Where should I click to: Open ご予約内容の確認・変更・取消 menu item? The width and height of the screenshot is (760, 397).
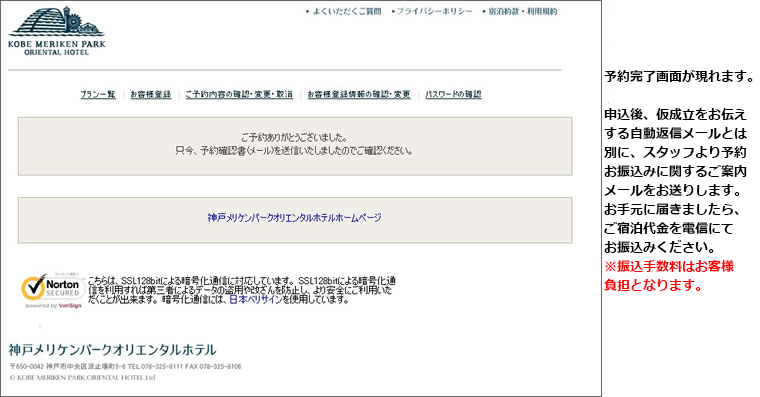[239, 95]
